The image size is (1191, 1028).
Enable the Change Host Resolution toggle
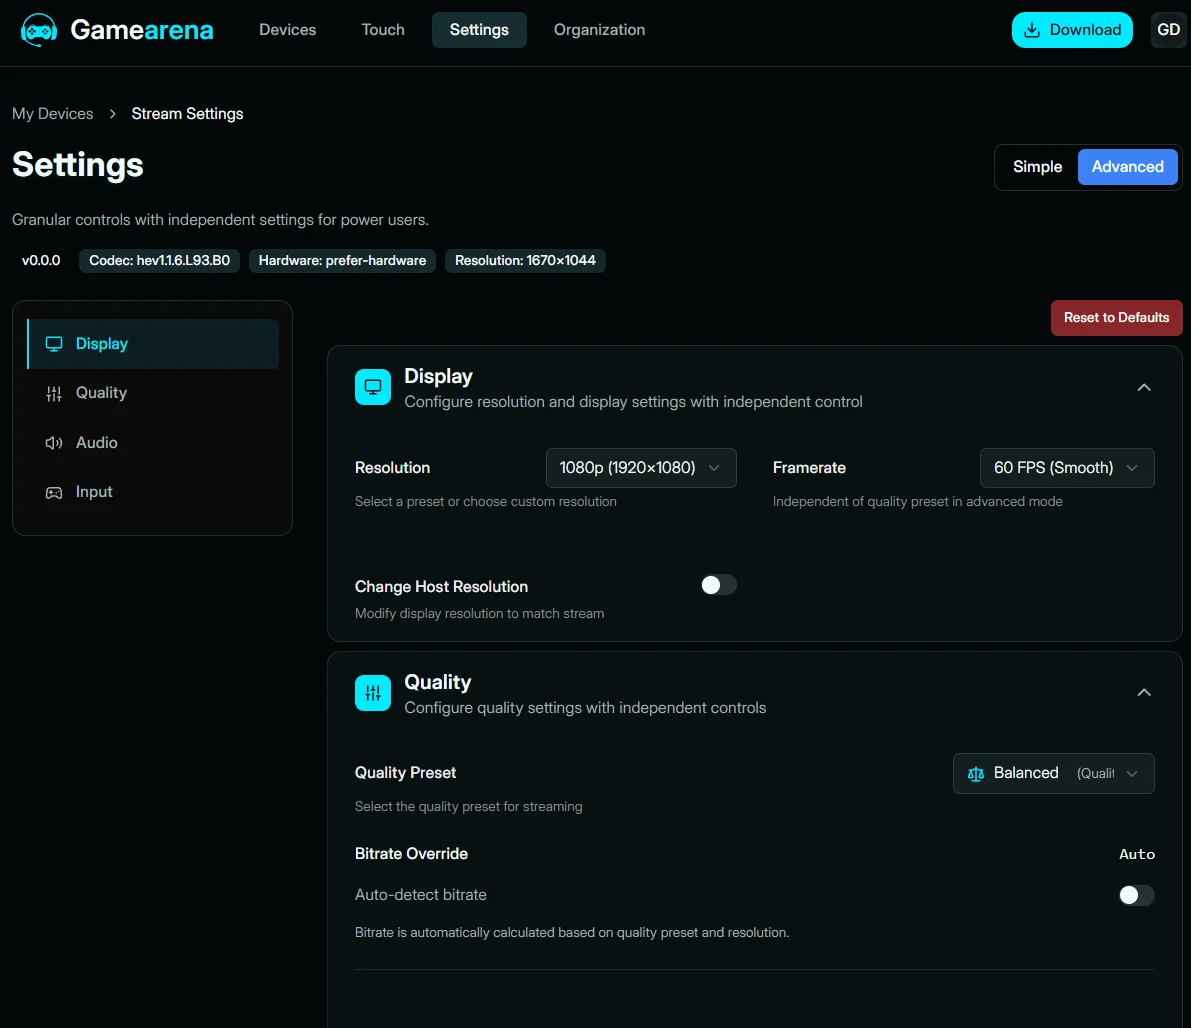719,585
